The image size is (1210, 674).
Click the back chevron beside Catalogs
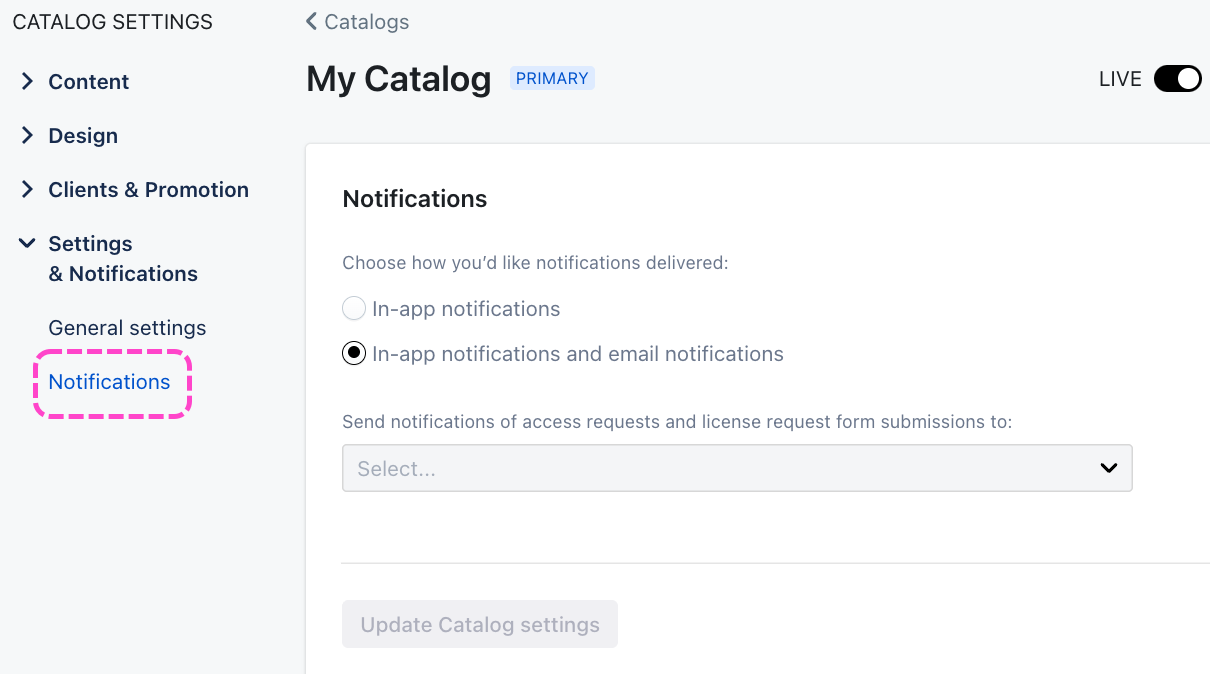[311, 21]
